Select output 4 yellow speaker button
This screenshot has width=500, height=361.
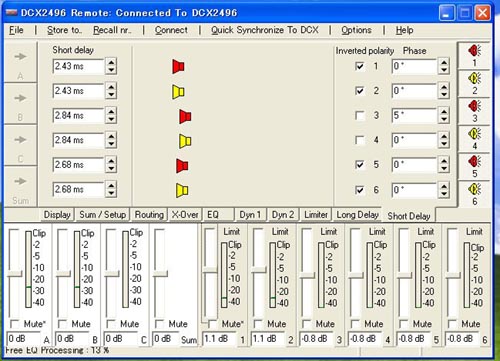(474, 139)
